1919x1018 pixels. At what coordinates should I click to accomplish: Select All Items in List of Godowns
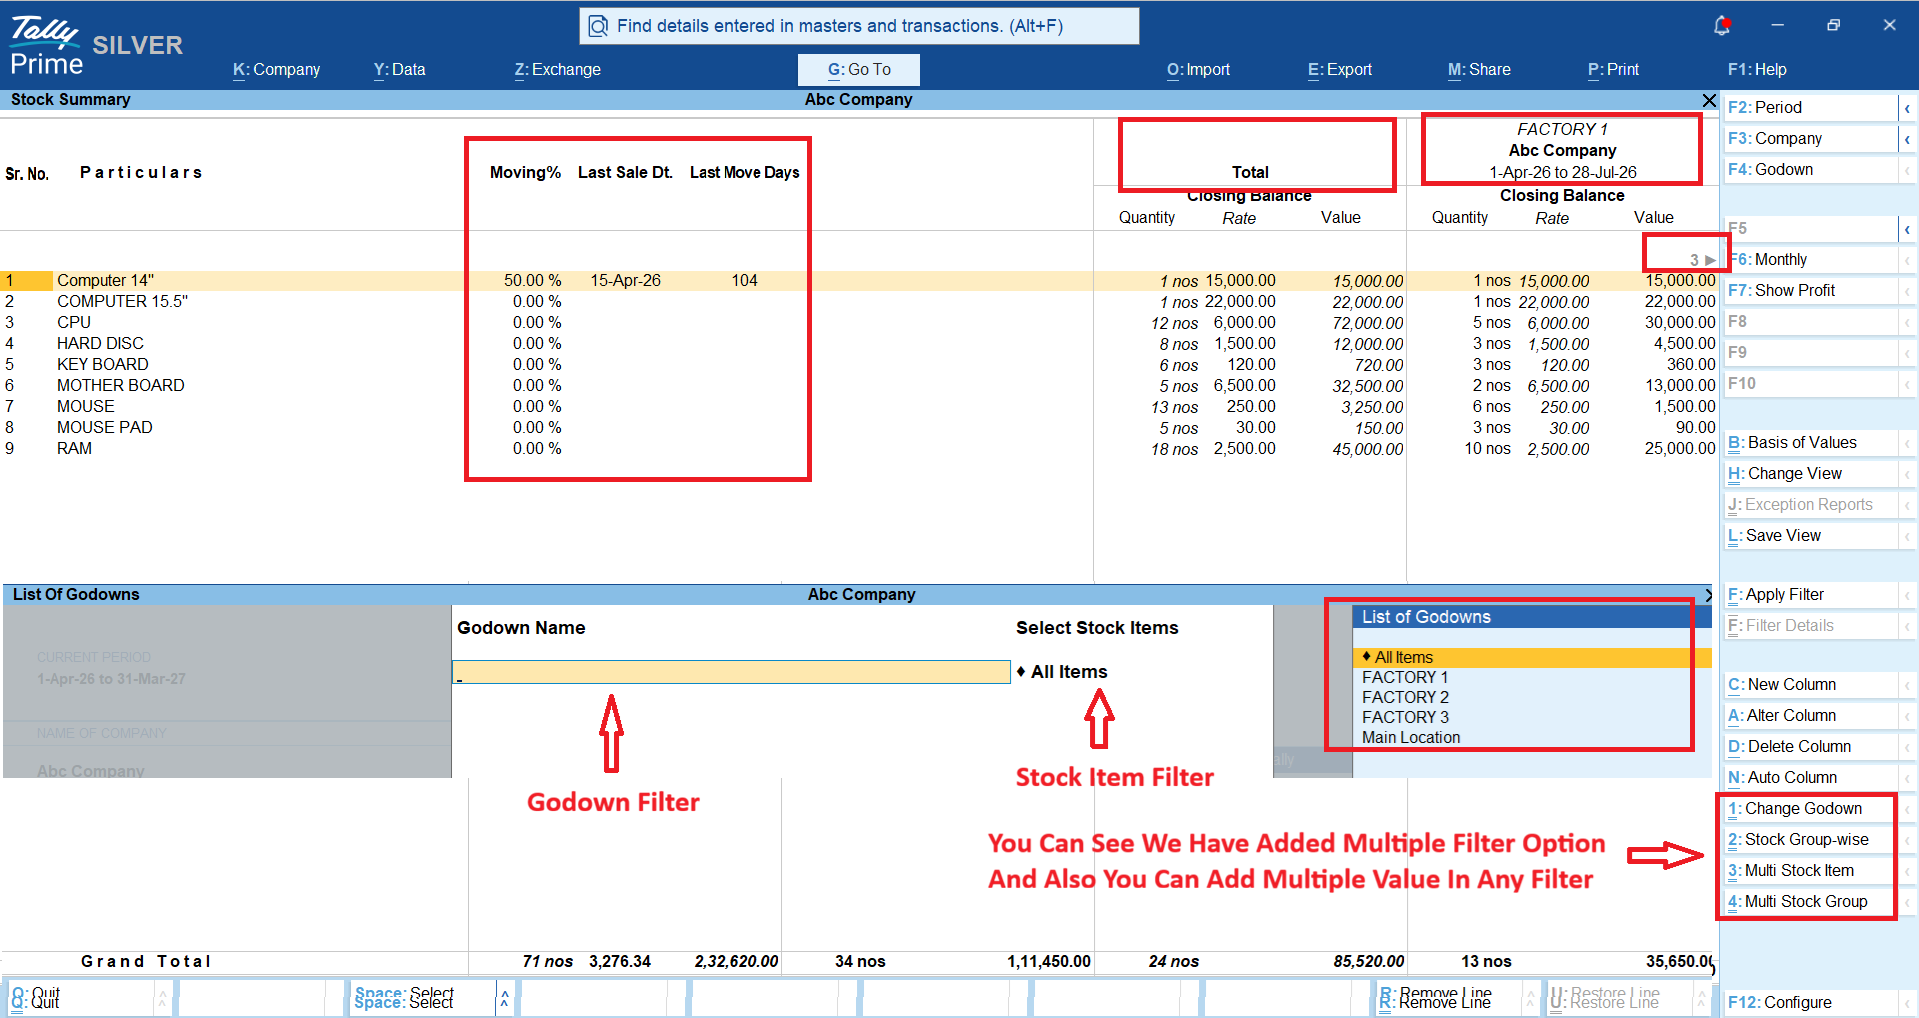(1532, 658)
